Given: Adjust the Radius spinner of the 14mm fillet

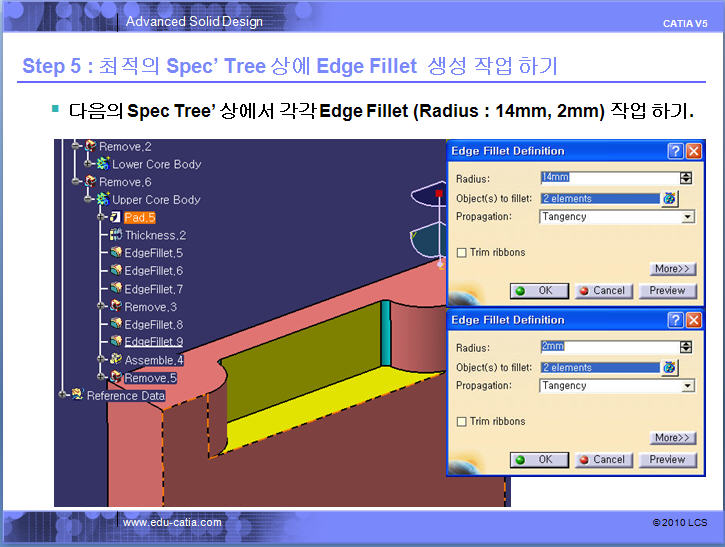Looking at the screenshot, I should click(686, 178).
